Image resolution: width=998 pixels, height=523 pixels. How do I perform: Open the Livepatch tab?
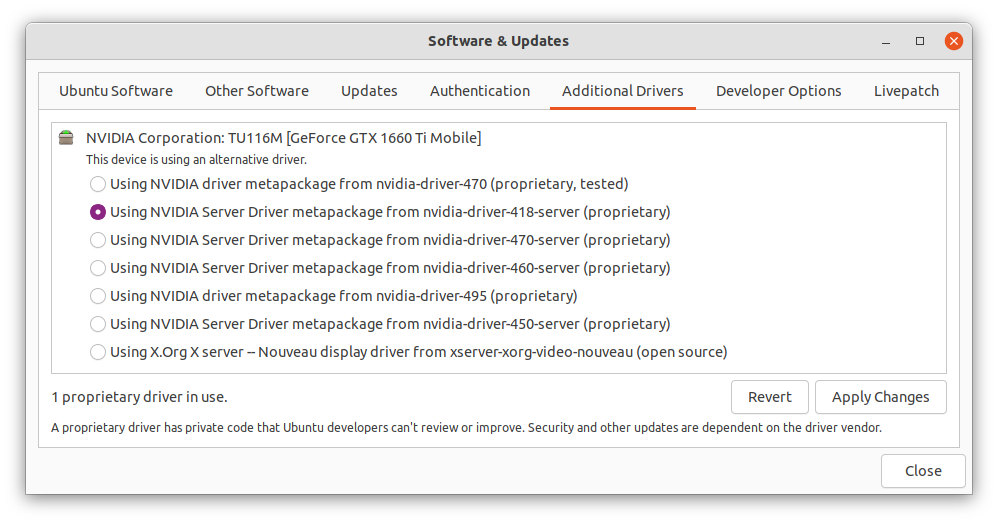(x=906, y=91)
